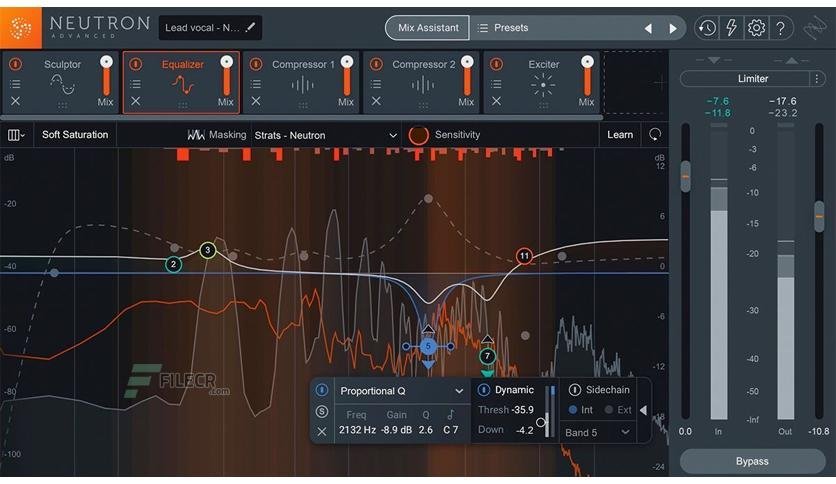
Task: Click the Learn button
Action: tap(620, 135)
